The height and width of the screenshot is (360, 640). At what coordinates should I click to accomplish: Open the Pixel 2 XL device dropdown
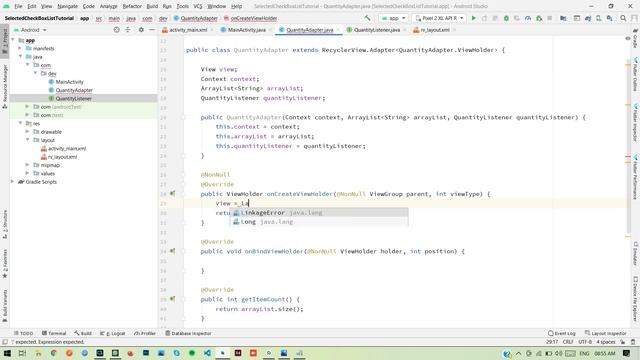[x=439, y=18]
